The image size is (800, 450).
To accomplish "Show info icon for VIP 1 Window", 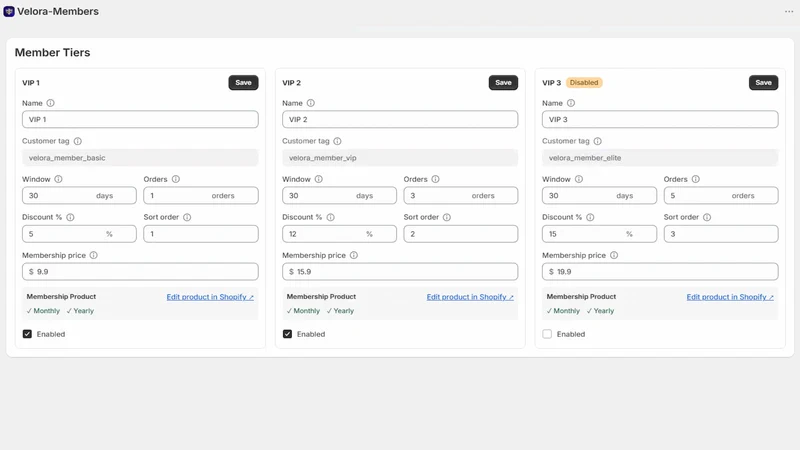I will [59, 179].
